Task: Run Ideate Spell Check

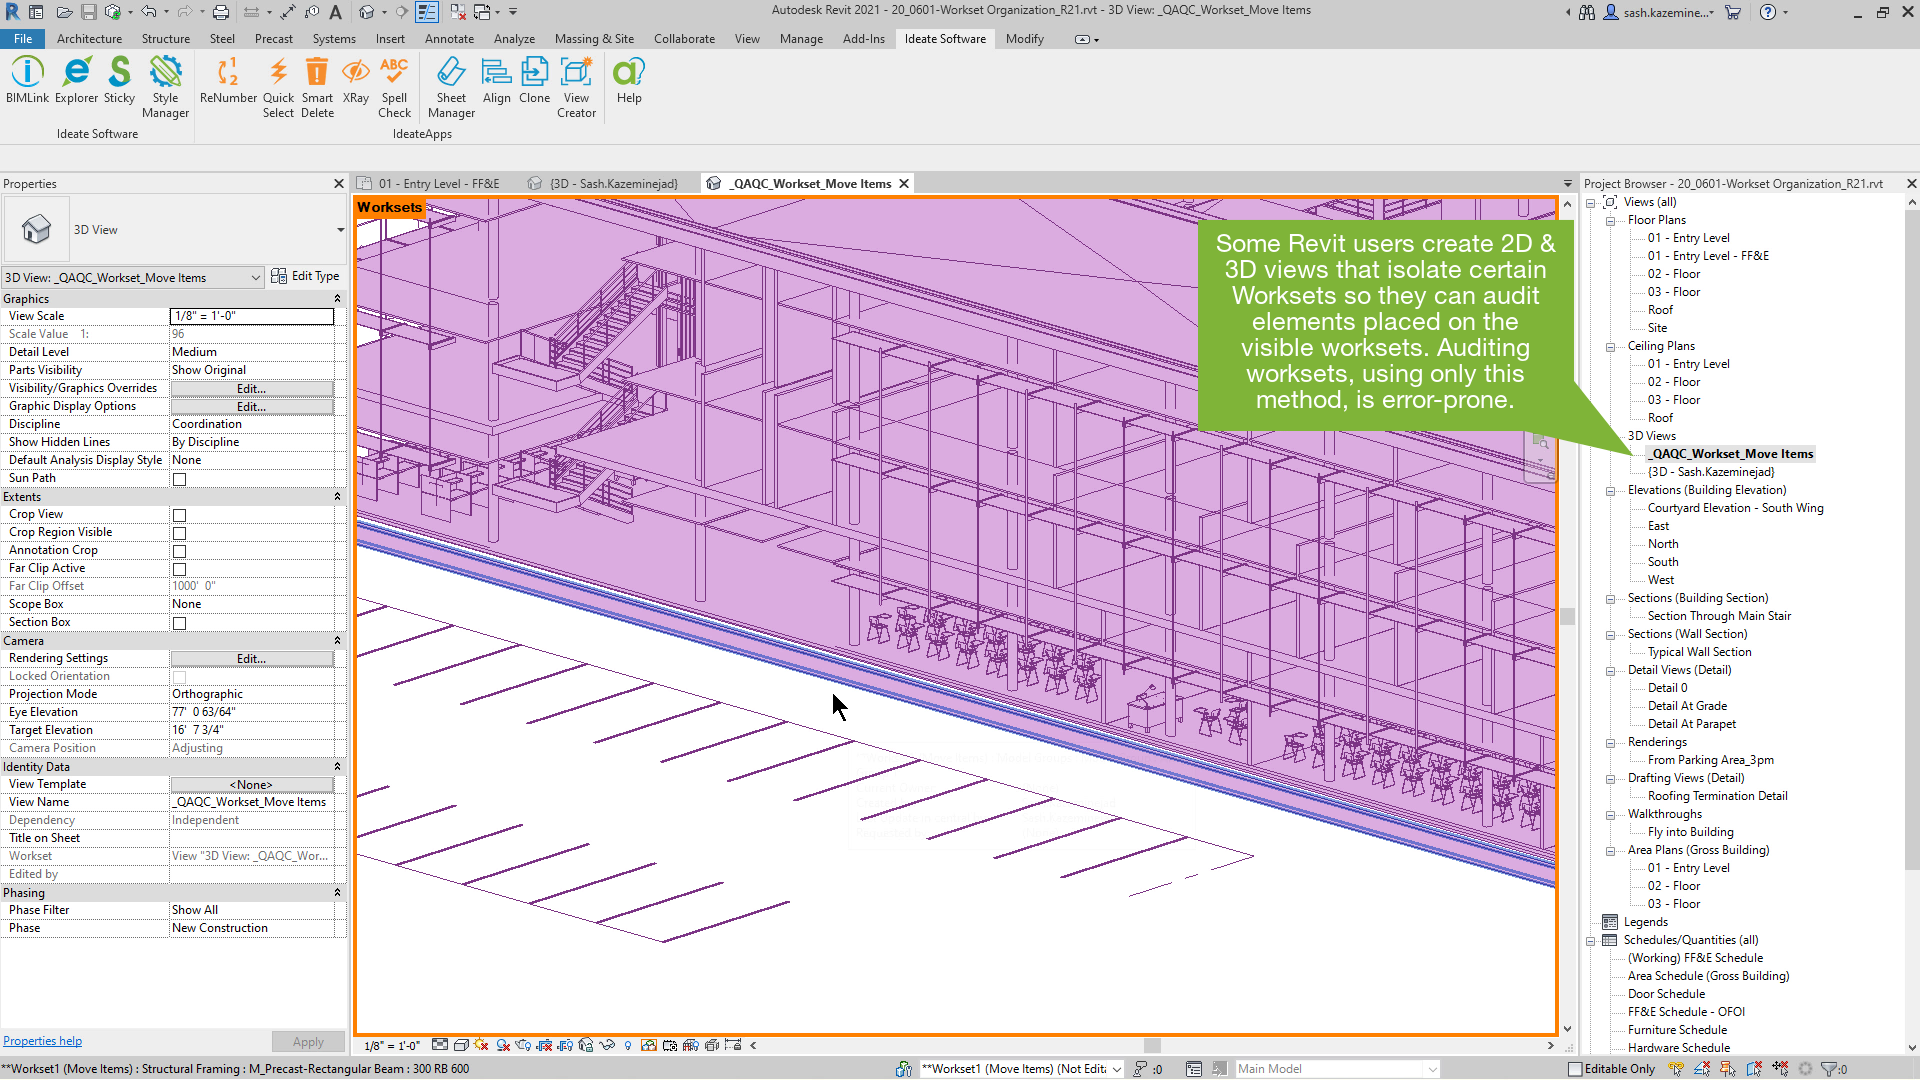Action: click(394, 85)
